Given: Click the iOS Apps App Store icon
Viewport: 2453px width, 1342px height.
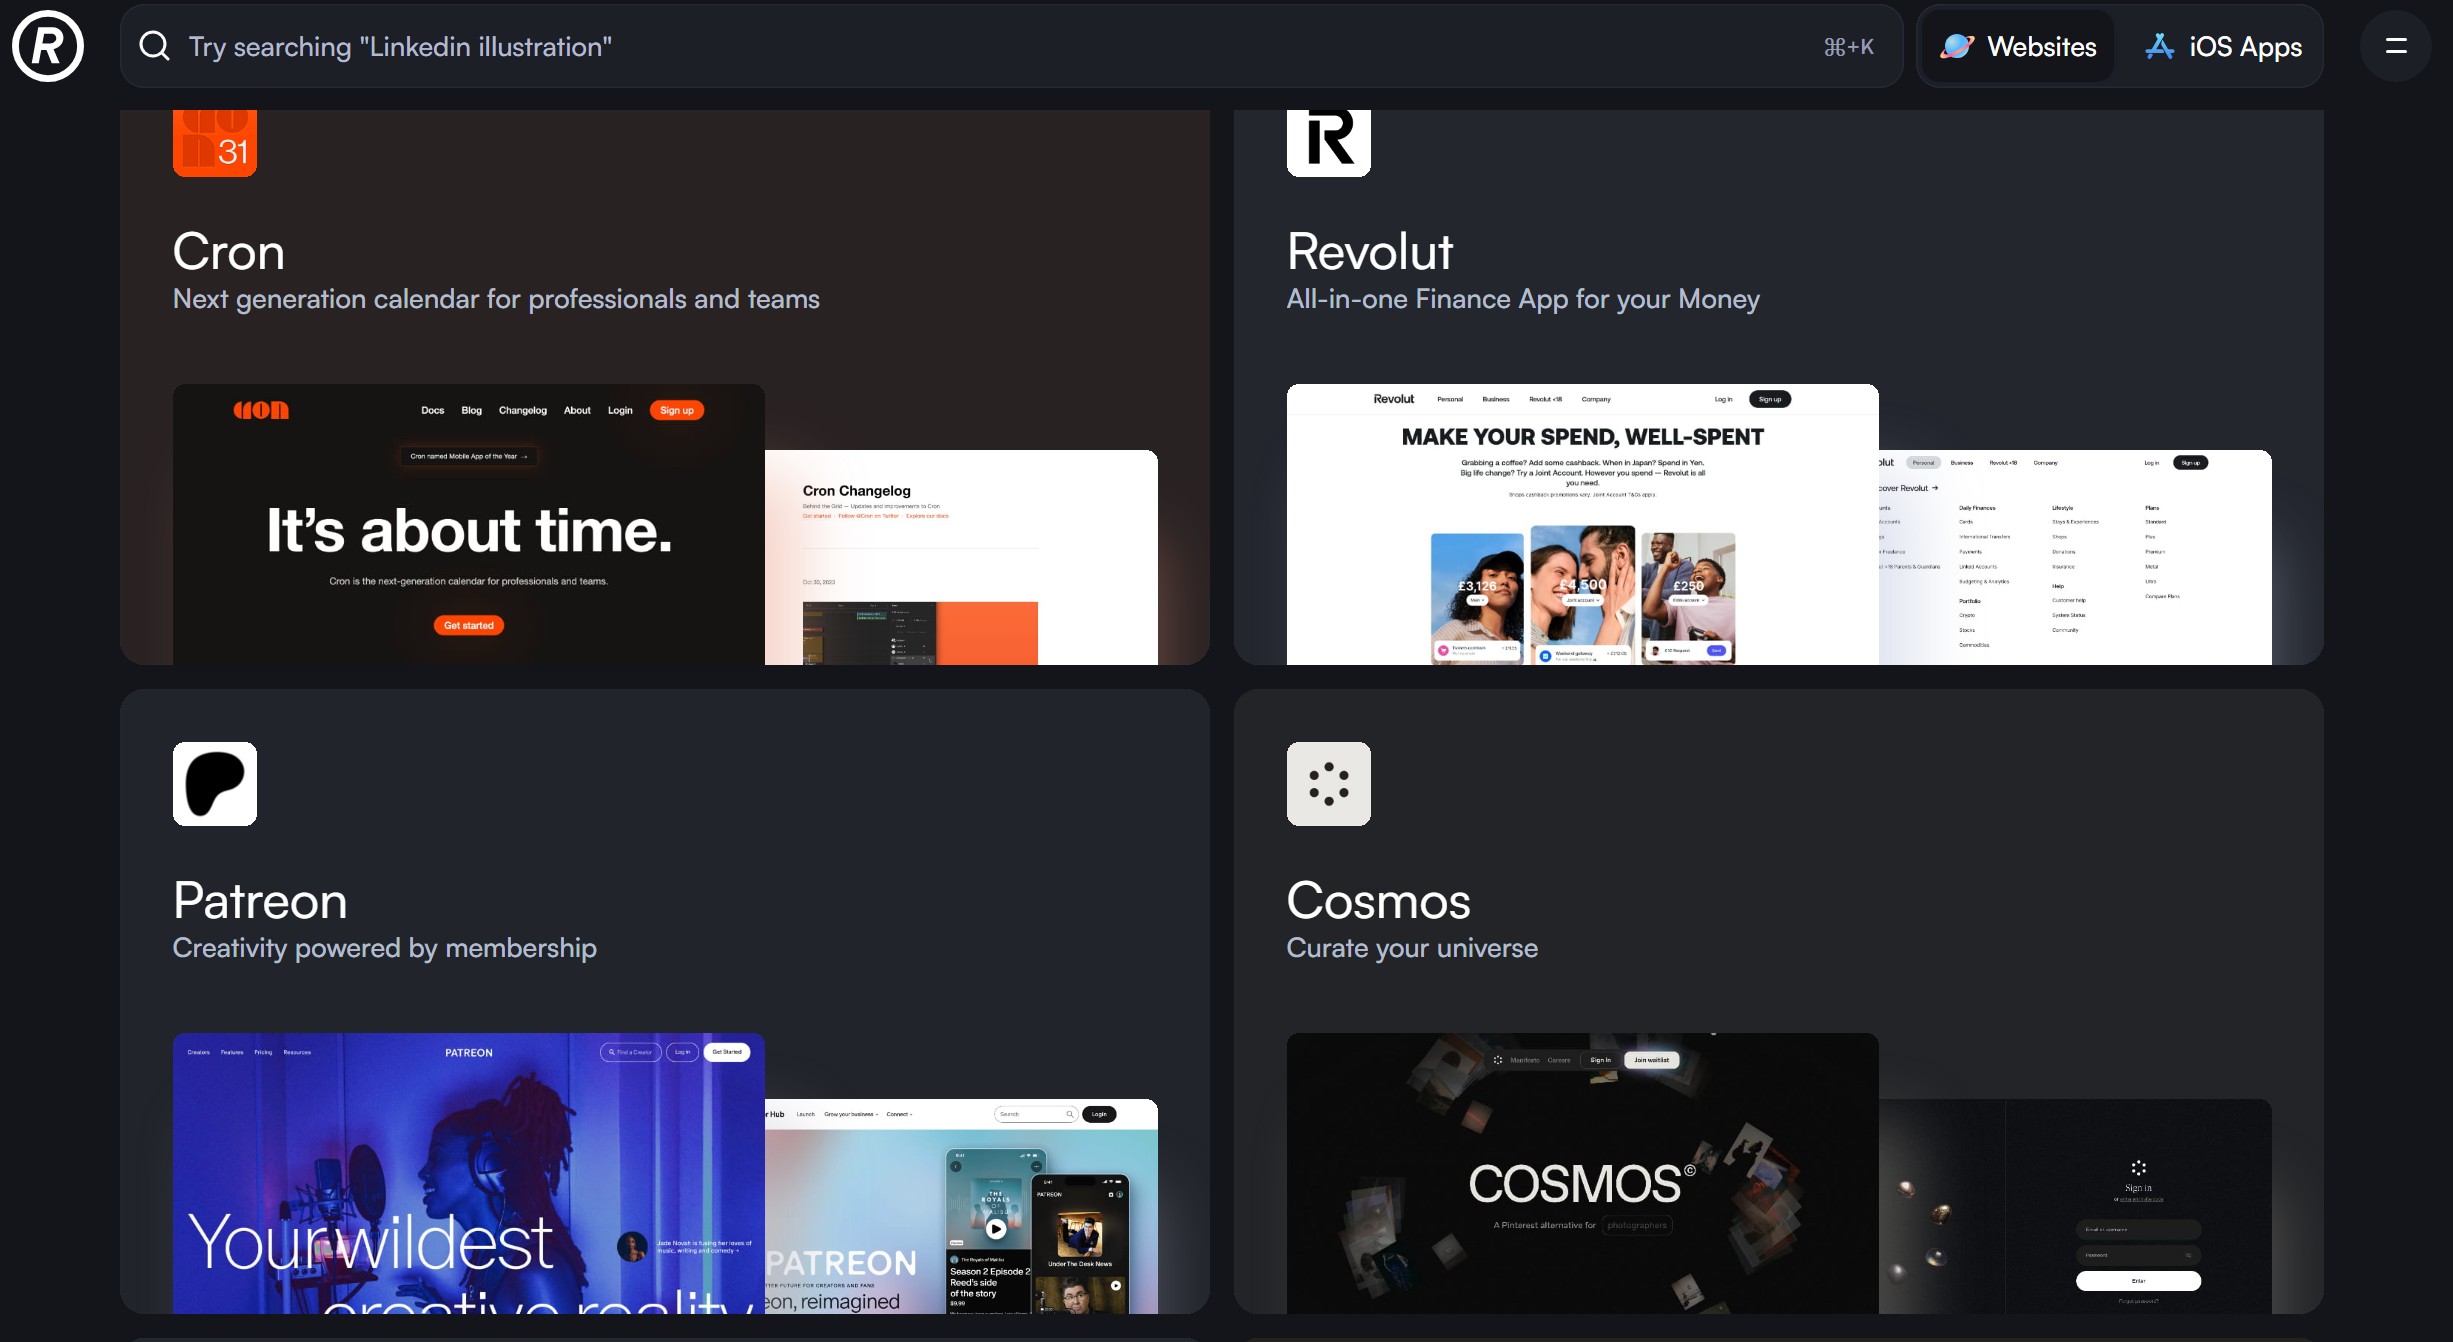Looking at the screenshot, I should [2159, 47].
